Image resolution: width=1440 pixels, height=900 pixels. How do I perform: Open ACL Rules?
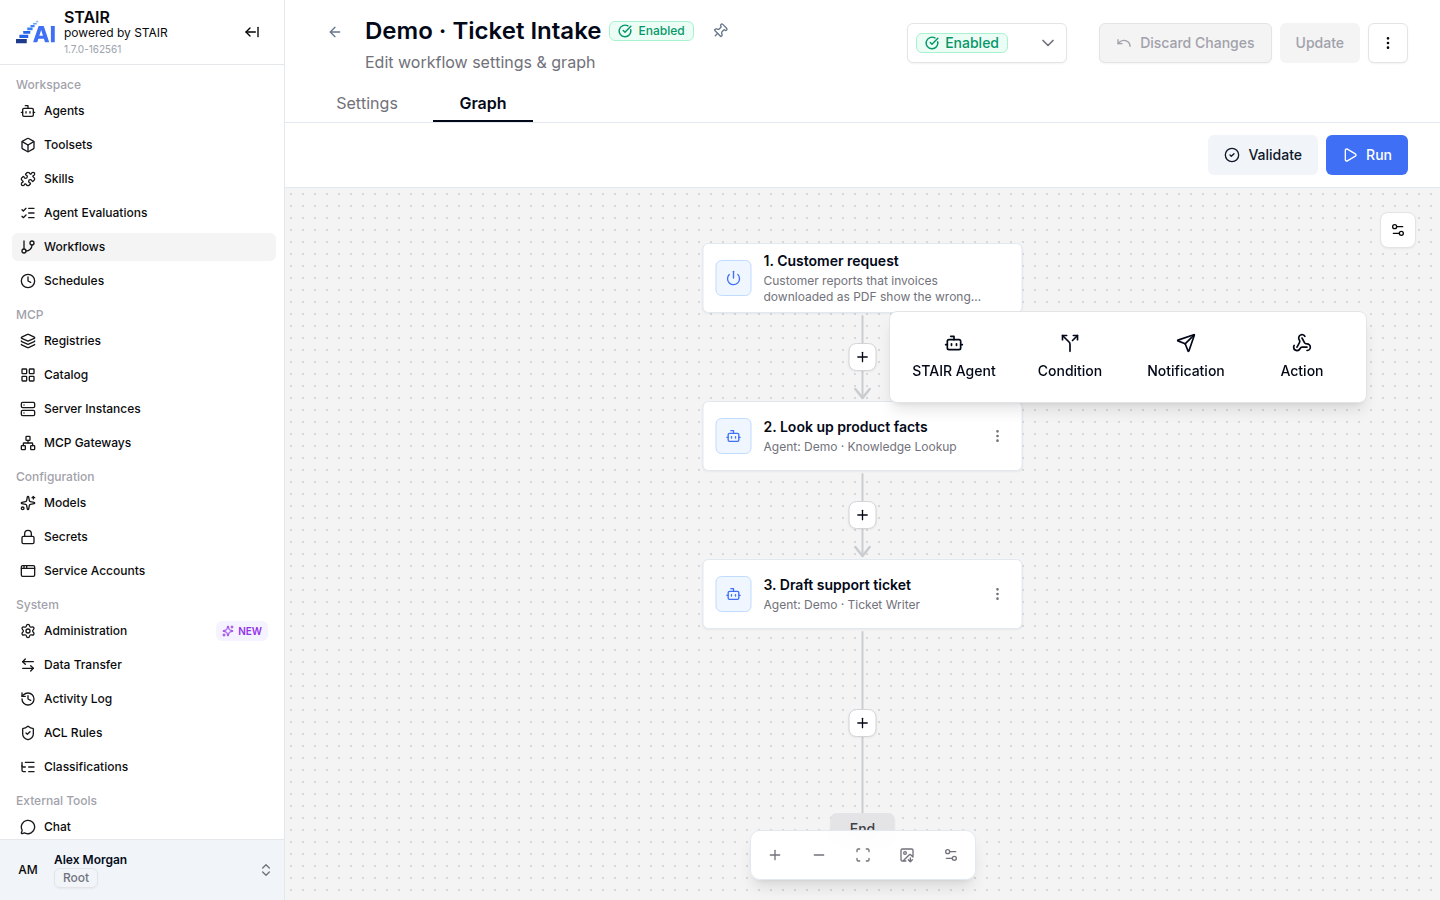(144, 733)
